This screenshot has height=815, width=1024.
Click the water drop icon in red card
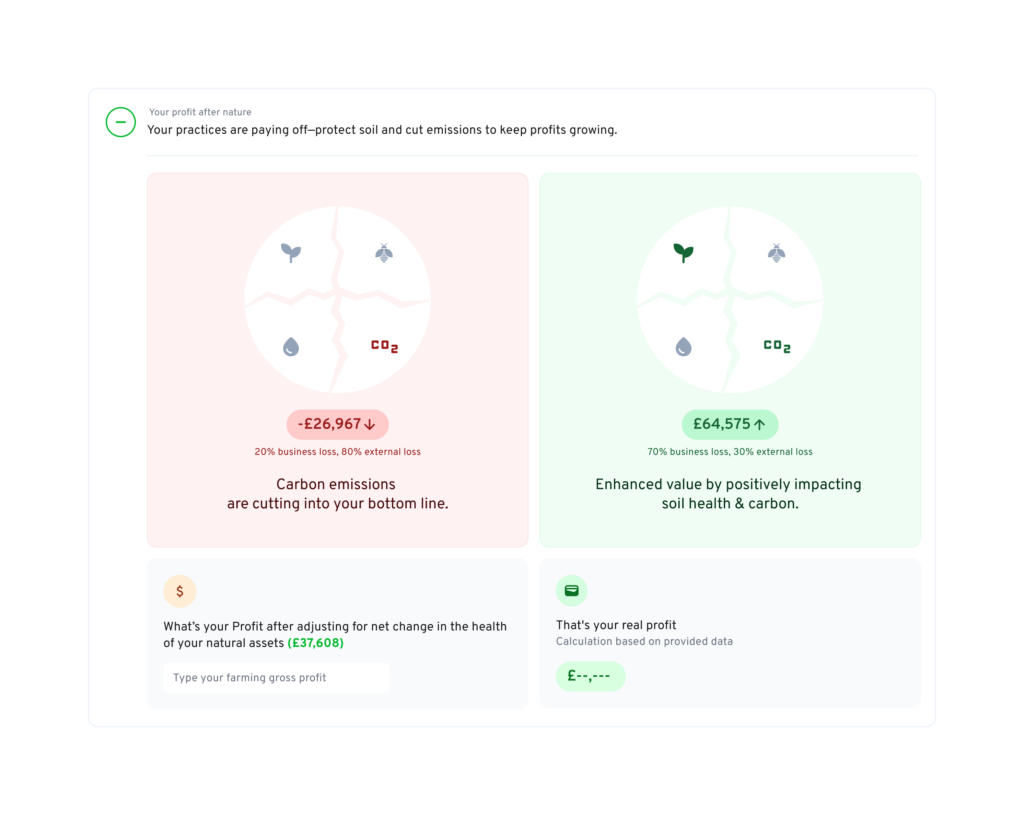point(291,346)
